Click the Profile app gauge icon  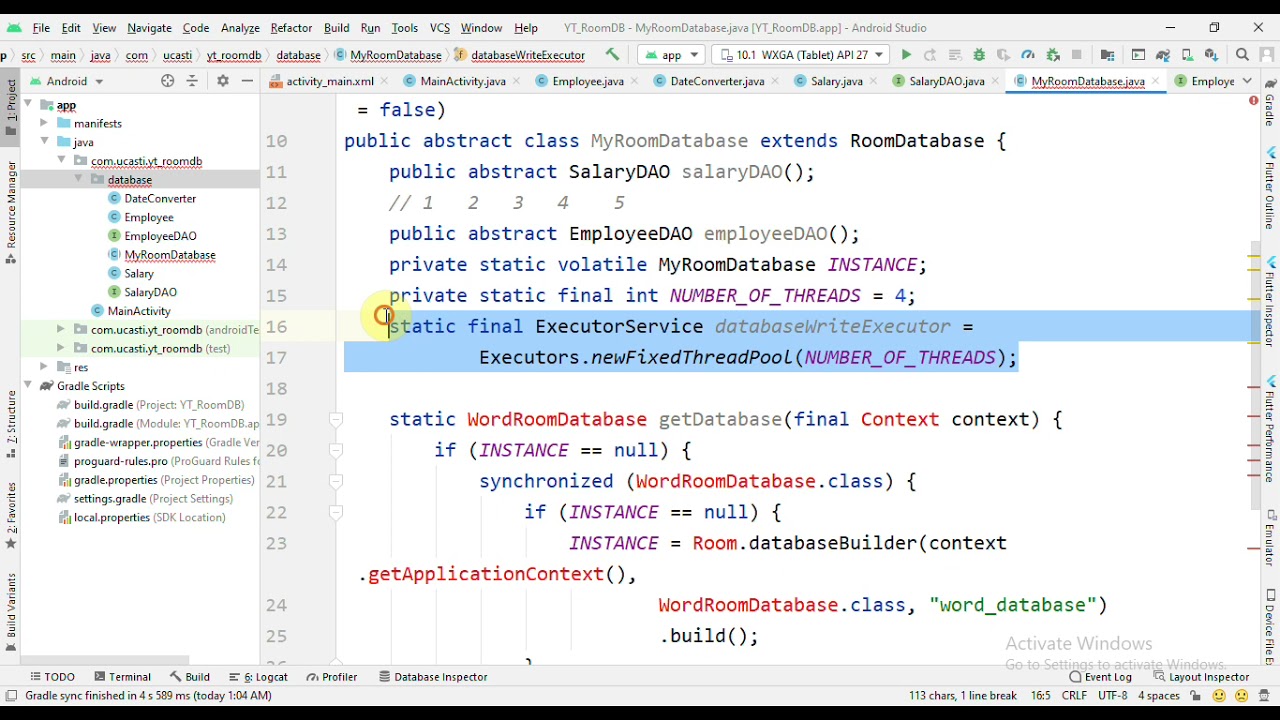[1028, 55]
